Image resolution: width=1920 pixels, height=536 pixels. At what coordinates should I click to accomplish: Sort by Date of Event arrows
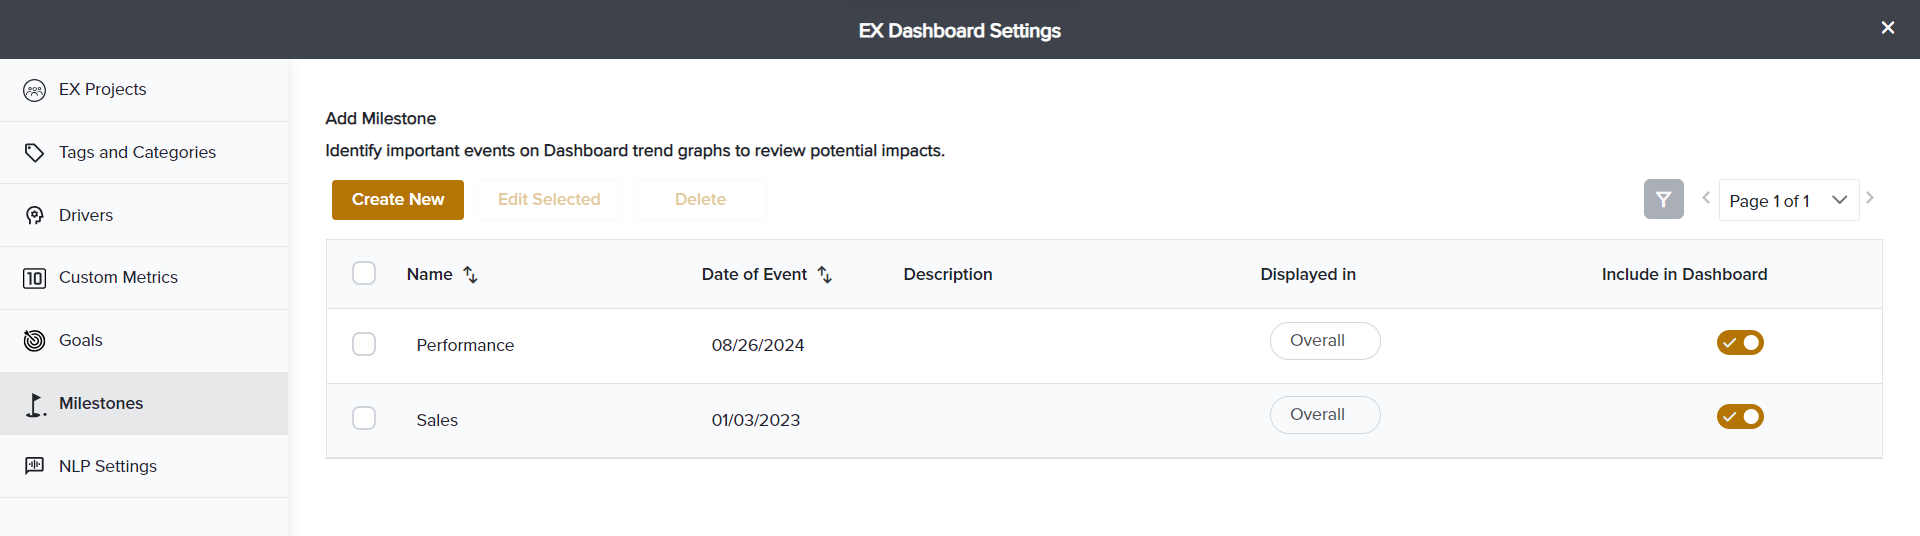pos(824,275)
